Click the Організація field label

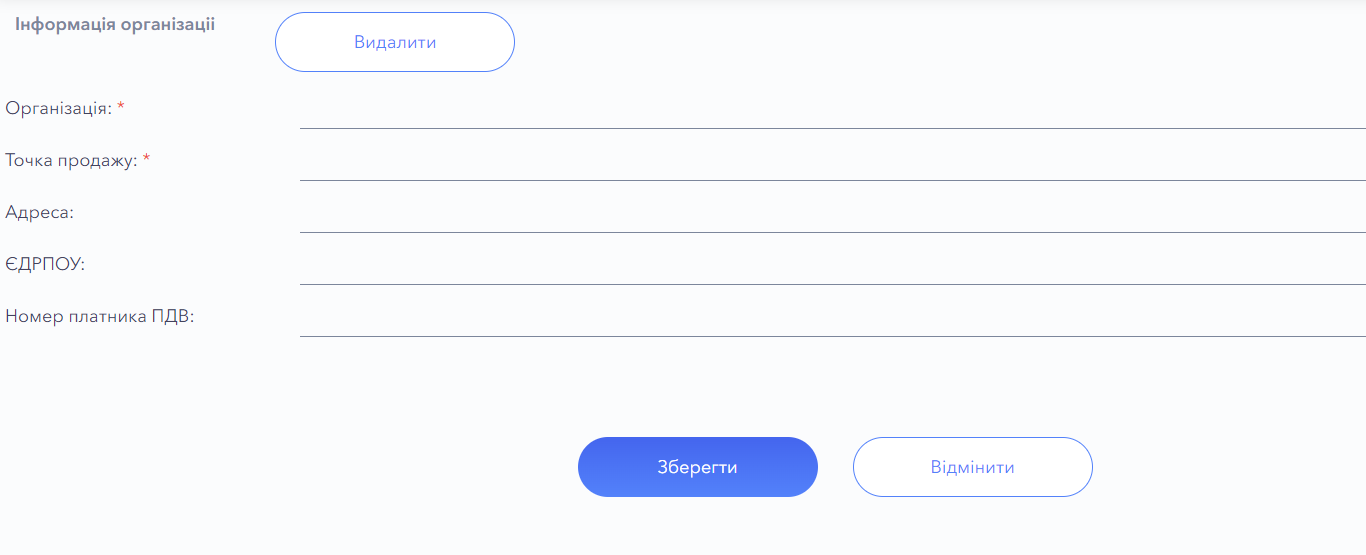(58, 108)
